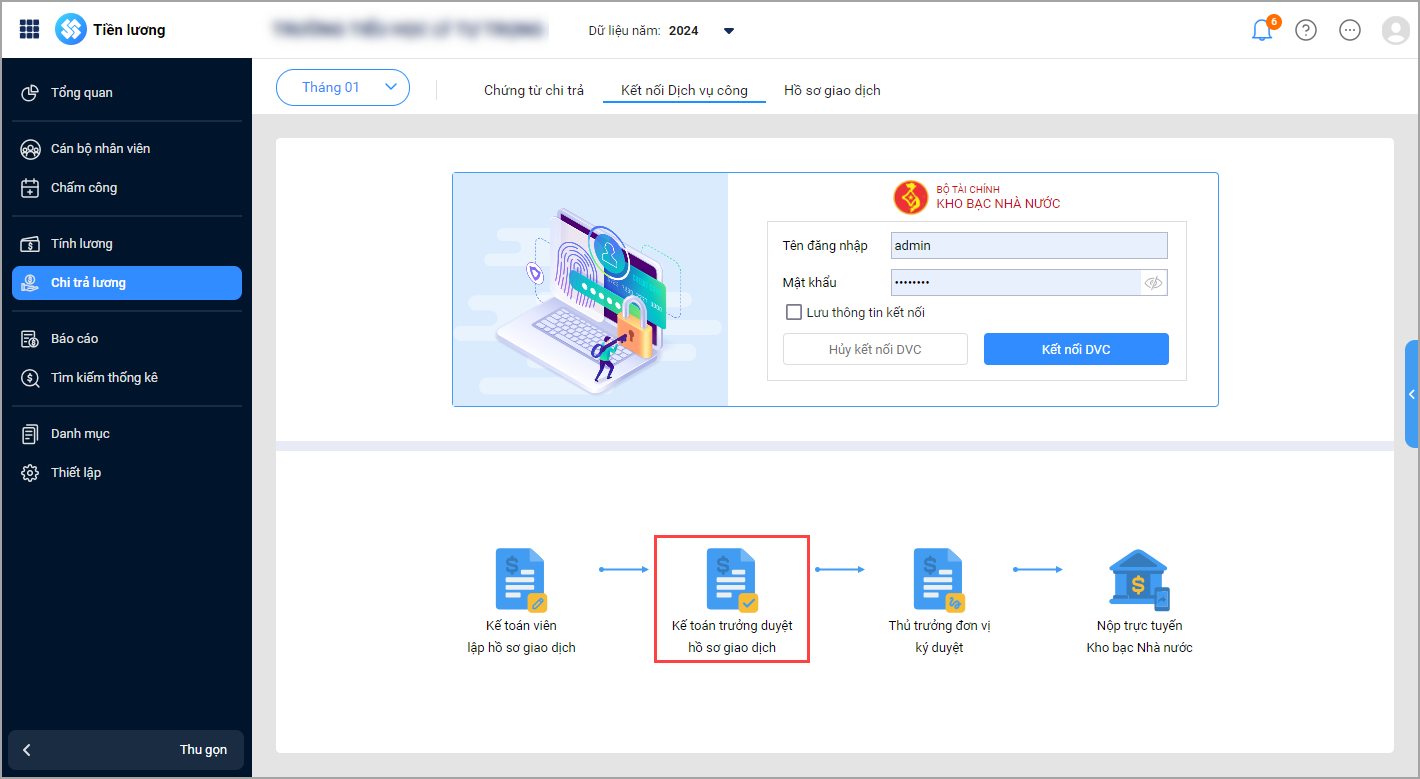Click the Tiền lương app logo
Viewport: 1420px width, 779px height.
(71, 30)
